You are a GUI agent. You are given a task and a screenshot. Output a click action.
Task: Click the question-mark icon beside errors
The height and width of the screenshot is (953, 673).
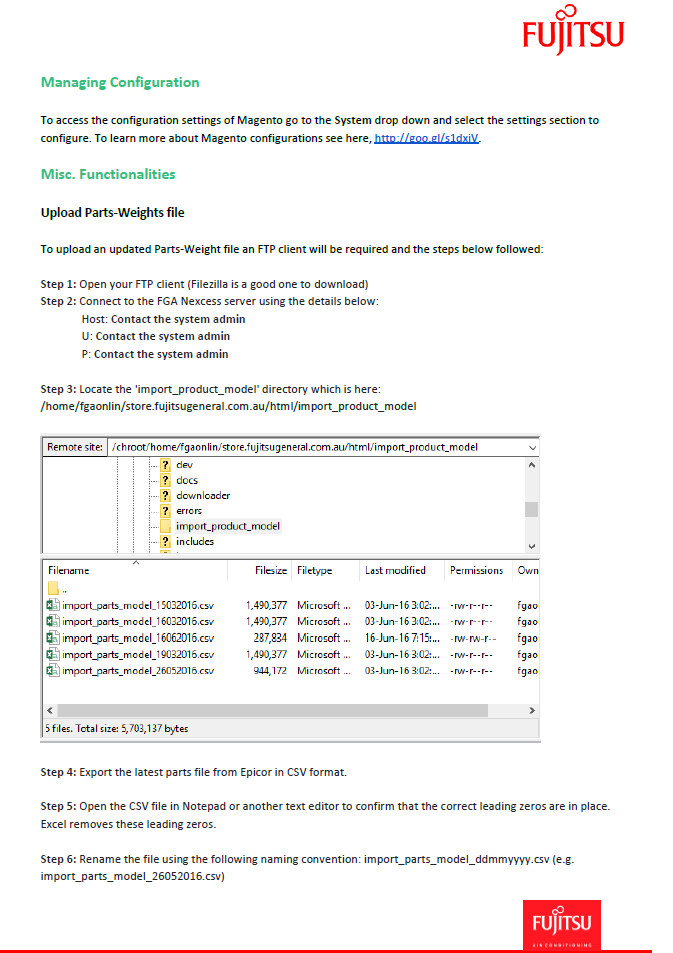tap(165, 511)
